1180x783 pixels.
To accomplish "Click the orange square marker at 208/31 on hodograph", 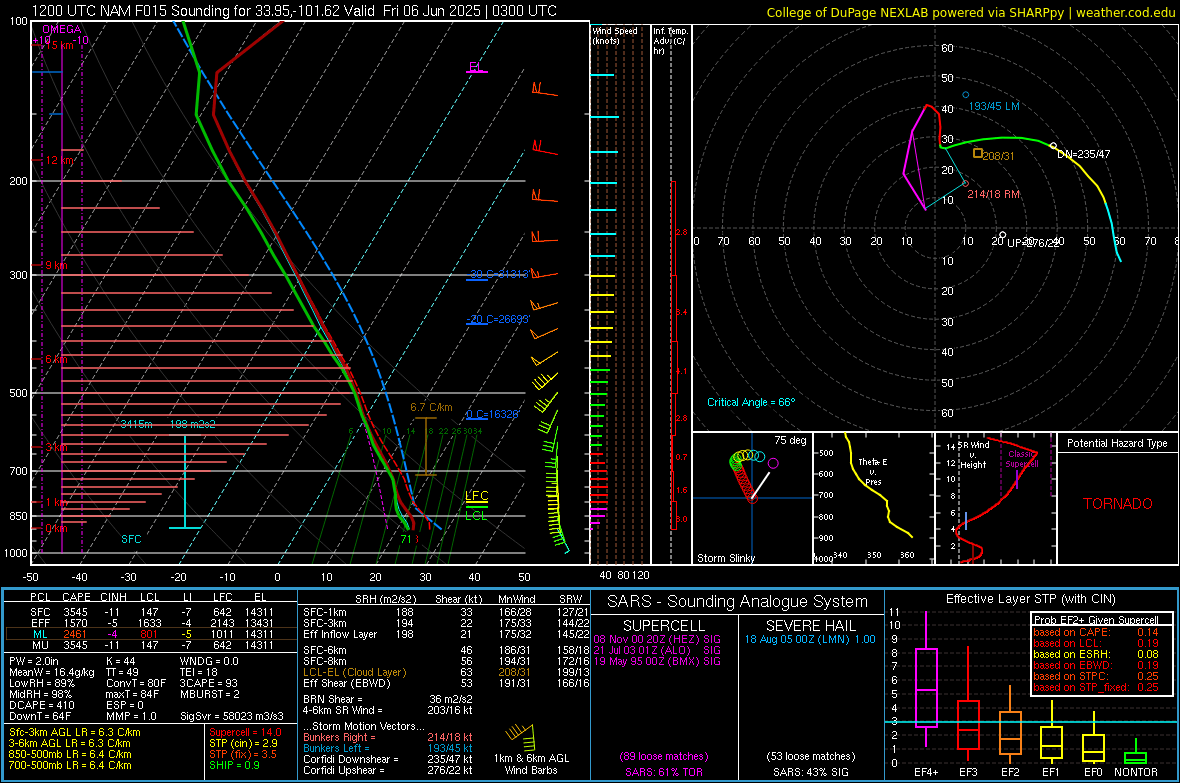I will coord(978,154).
